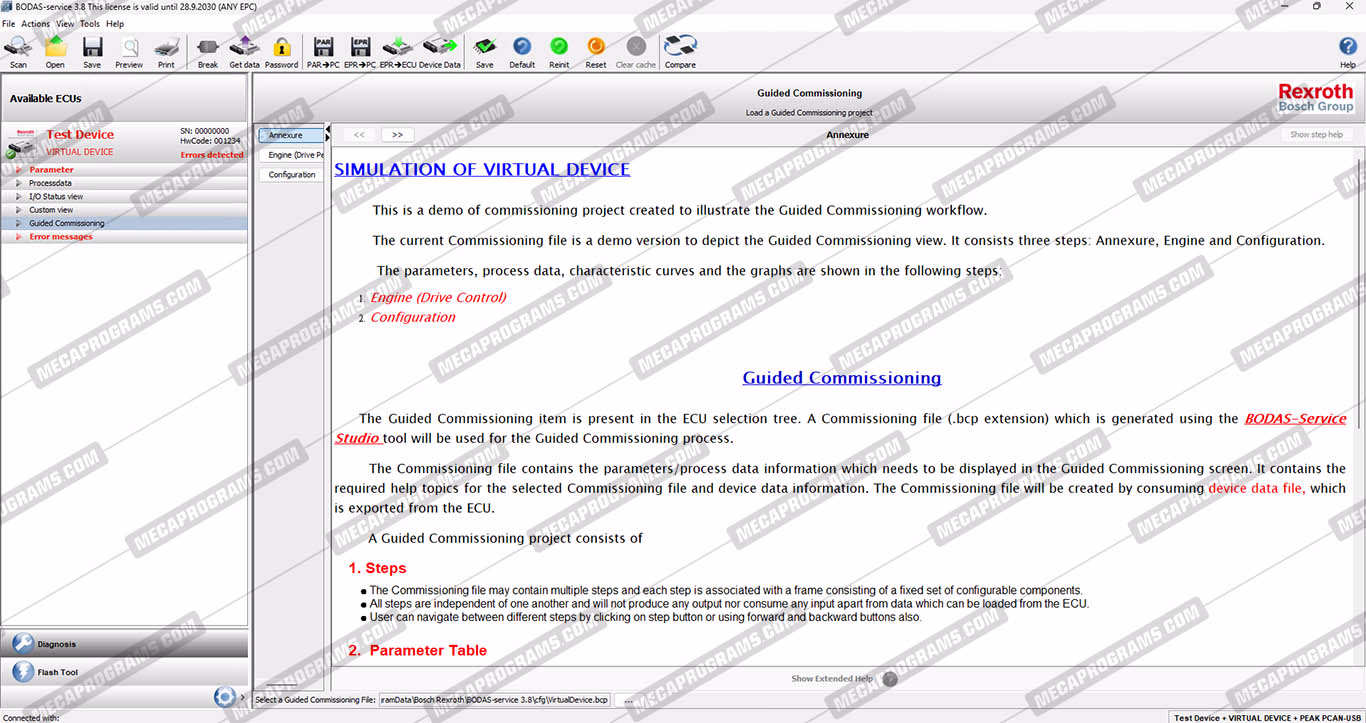Image resolution: width=1366 pixels, height=723 pixels.
Task: Open the Password lock icon
Action: click(281, 49)
